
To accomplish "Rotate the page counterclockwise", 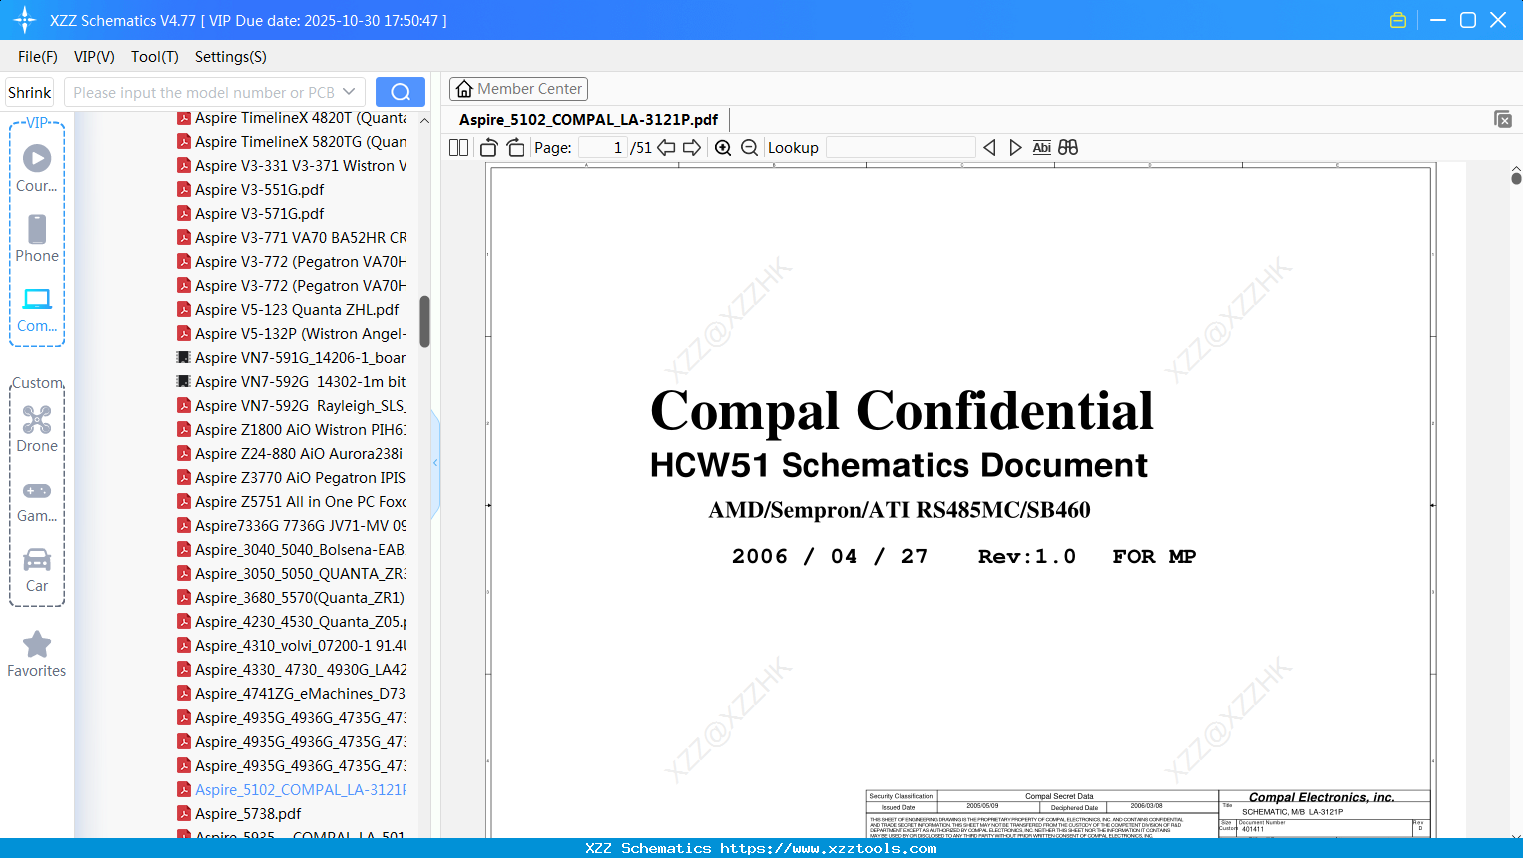I will (489, 148).
